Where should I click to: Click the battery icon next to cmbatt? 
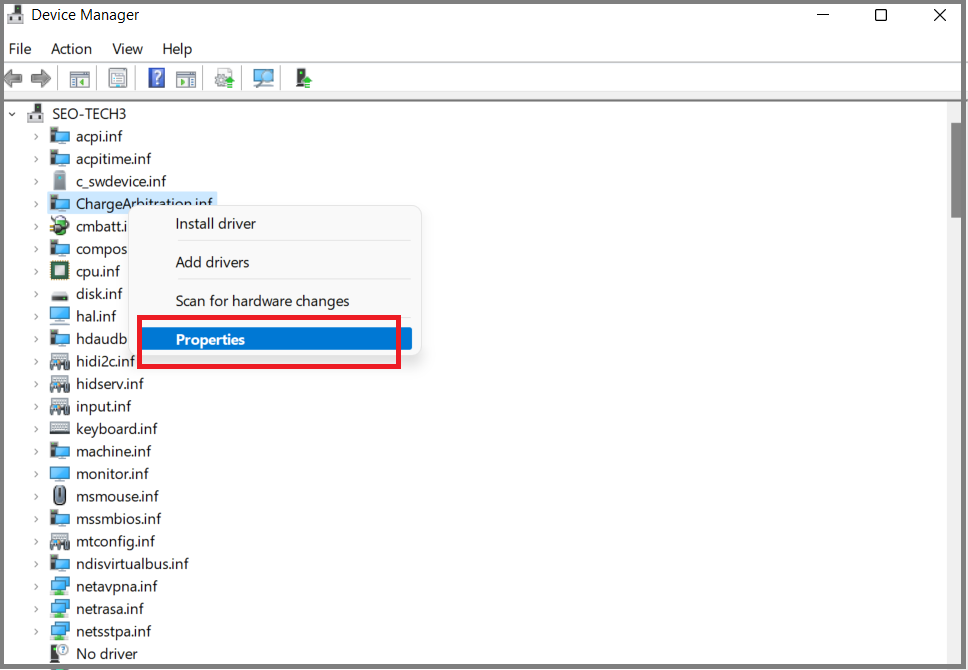(x=60, y=226)
